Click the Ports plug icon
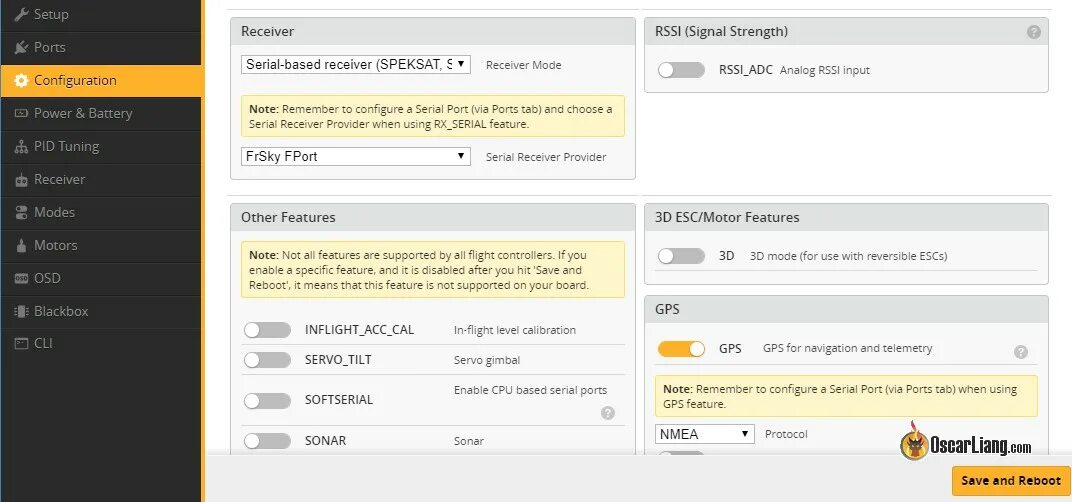The image size is (1072, 502). click(21, 47)
